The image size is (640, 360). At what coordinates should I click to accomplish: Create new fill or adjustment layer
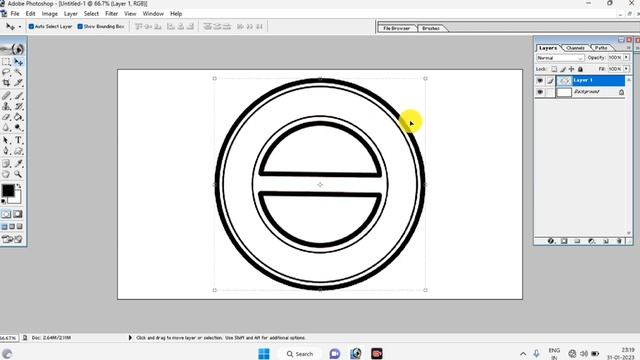point(591,241)
